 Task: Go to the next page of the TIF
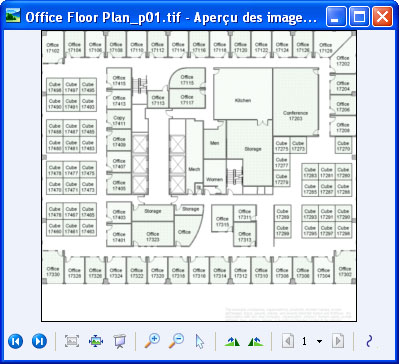click(338, 341)
